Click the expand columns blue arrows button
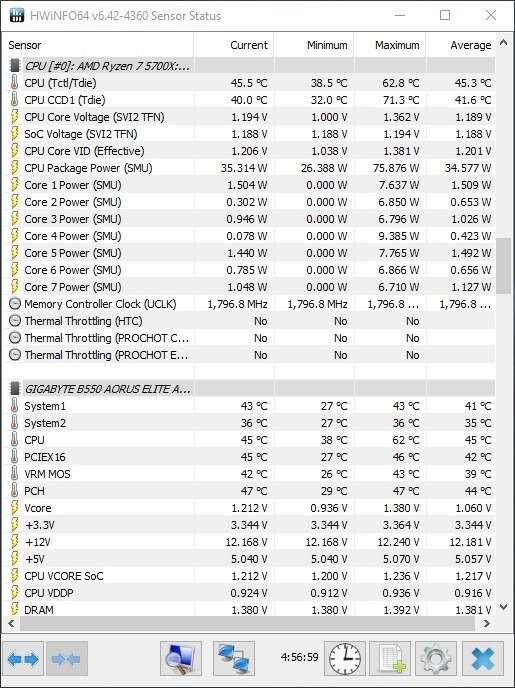Image resolution: width=515 pixels, height=688 pixels. 23,659
